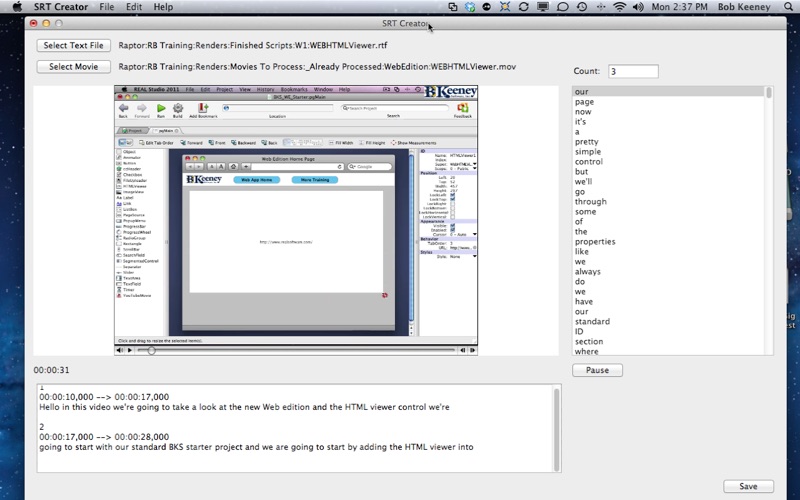This screenshot has width=800, height=500.
Task: Open the system volume menu
Action: (638, 7)
